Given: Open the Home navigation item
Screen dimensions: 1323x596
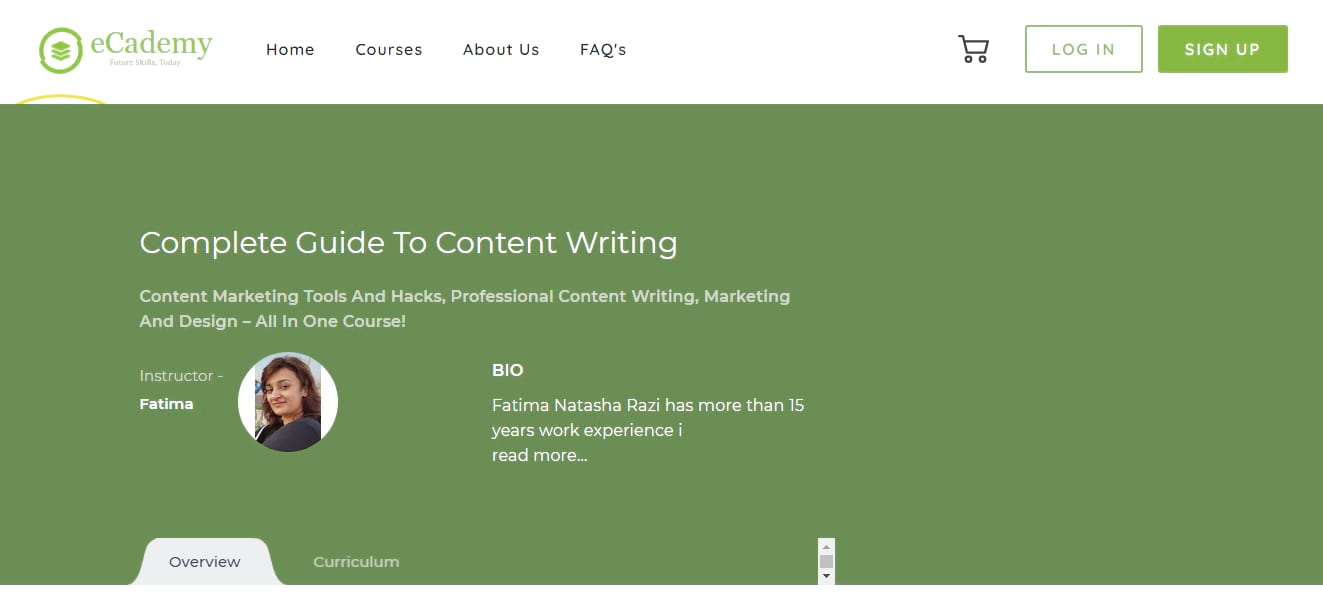Looking at the screenshot, I should pos(290,49).
